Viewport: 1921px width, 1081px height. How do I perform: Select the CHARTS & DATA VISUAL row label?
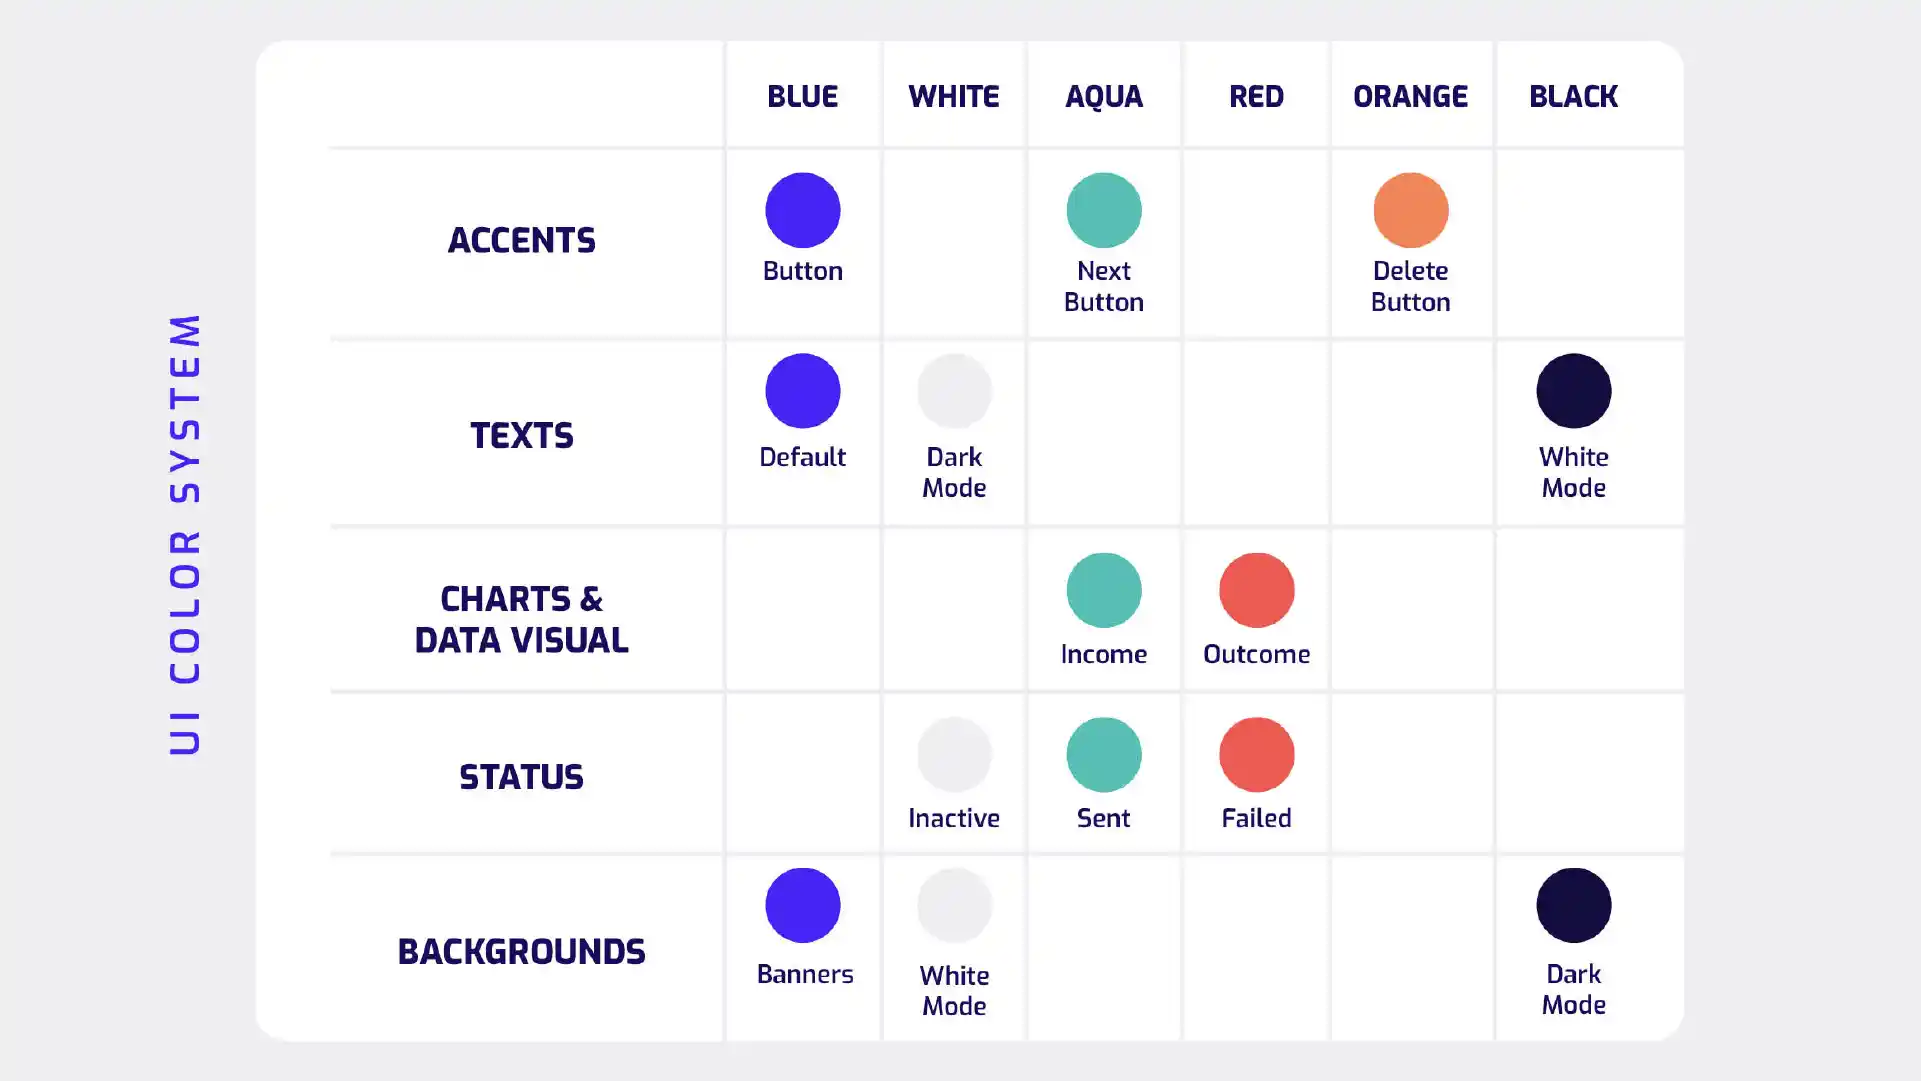tap(521, 619)
